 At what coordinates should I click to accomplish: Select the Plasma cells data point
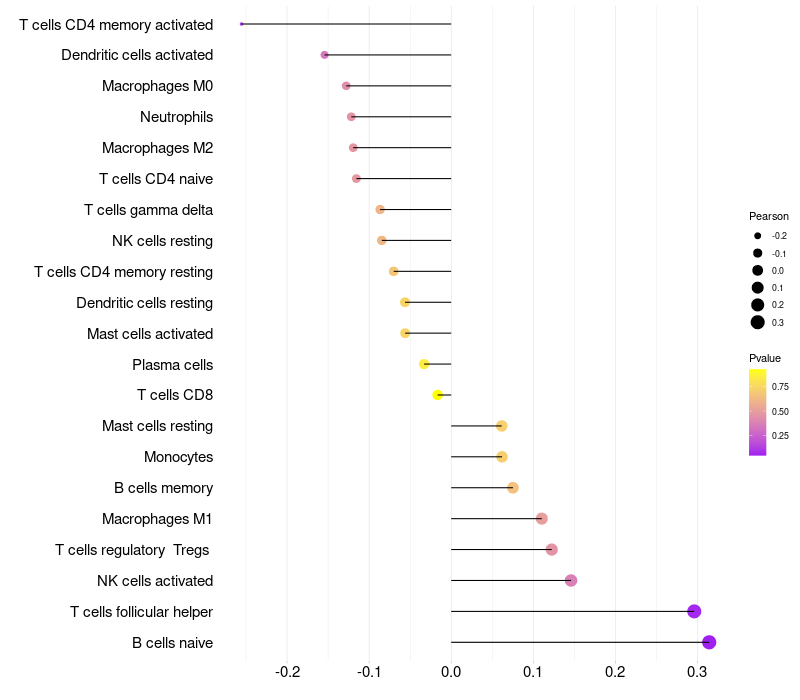(x=424, y=364)
